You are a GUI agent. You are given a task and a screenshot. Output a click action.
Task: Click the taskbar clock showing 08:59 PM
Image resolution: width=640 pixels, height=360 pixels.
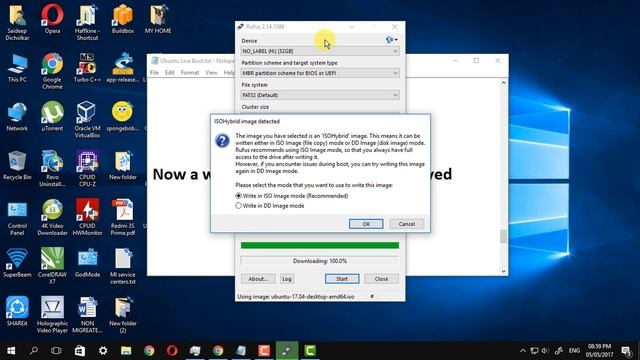[599, 351]
